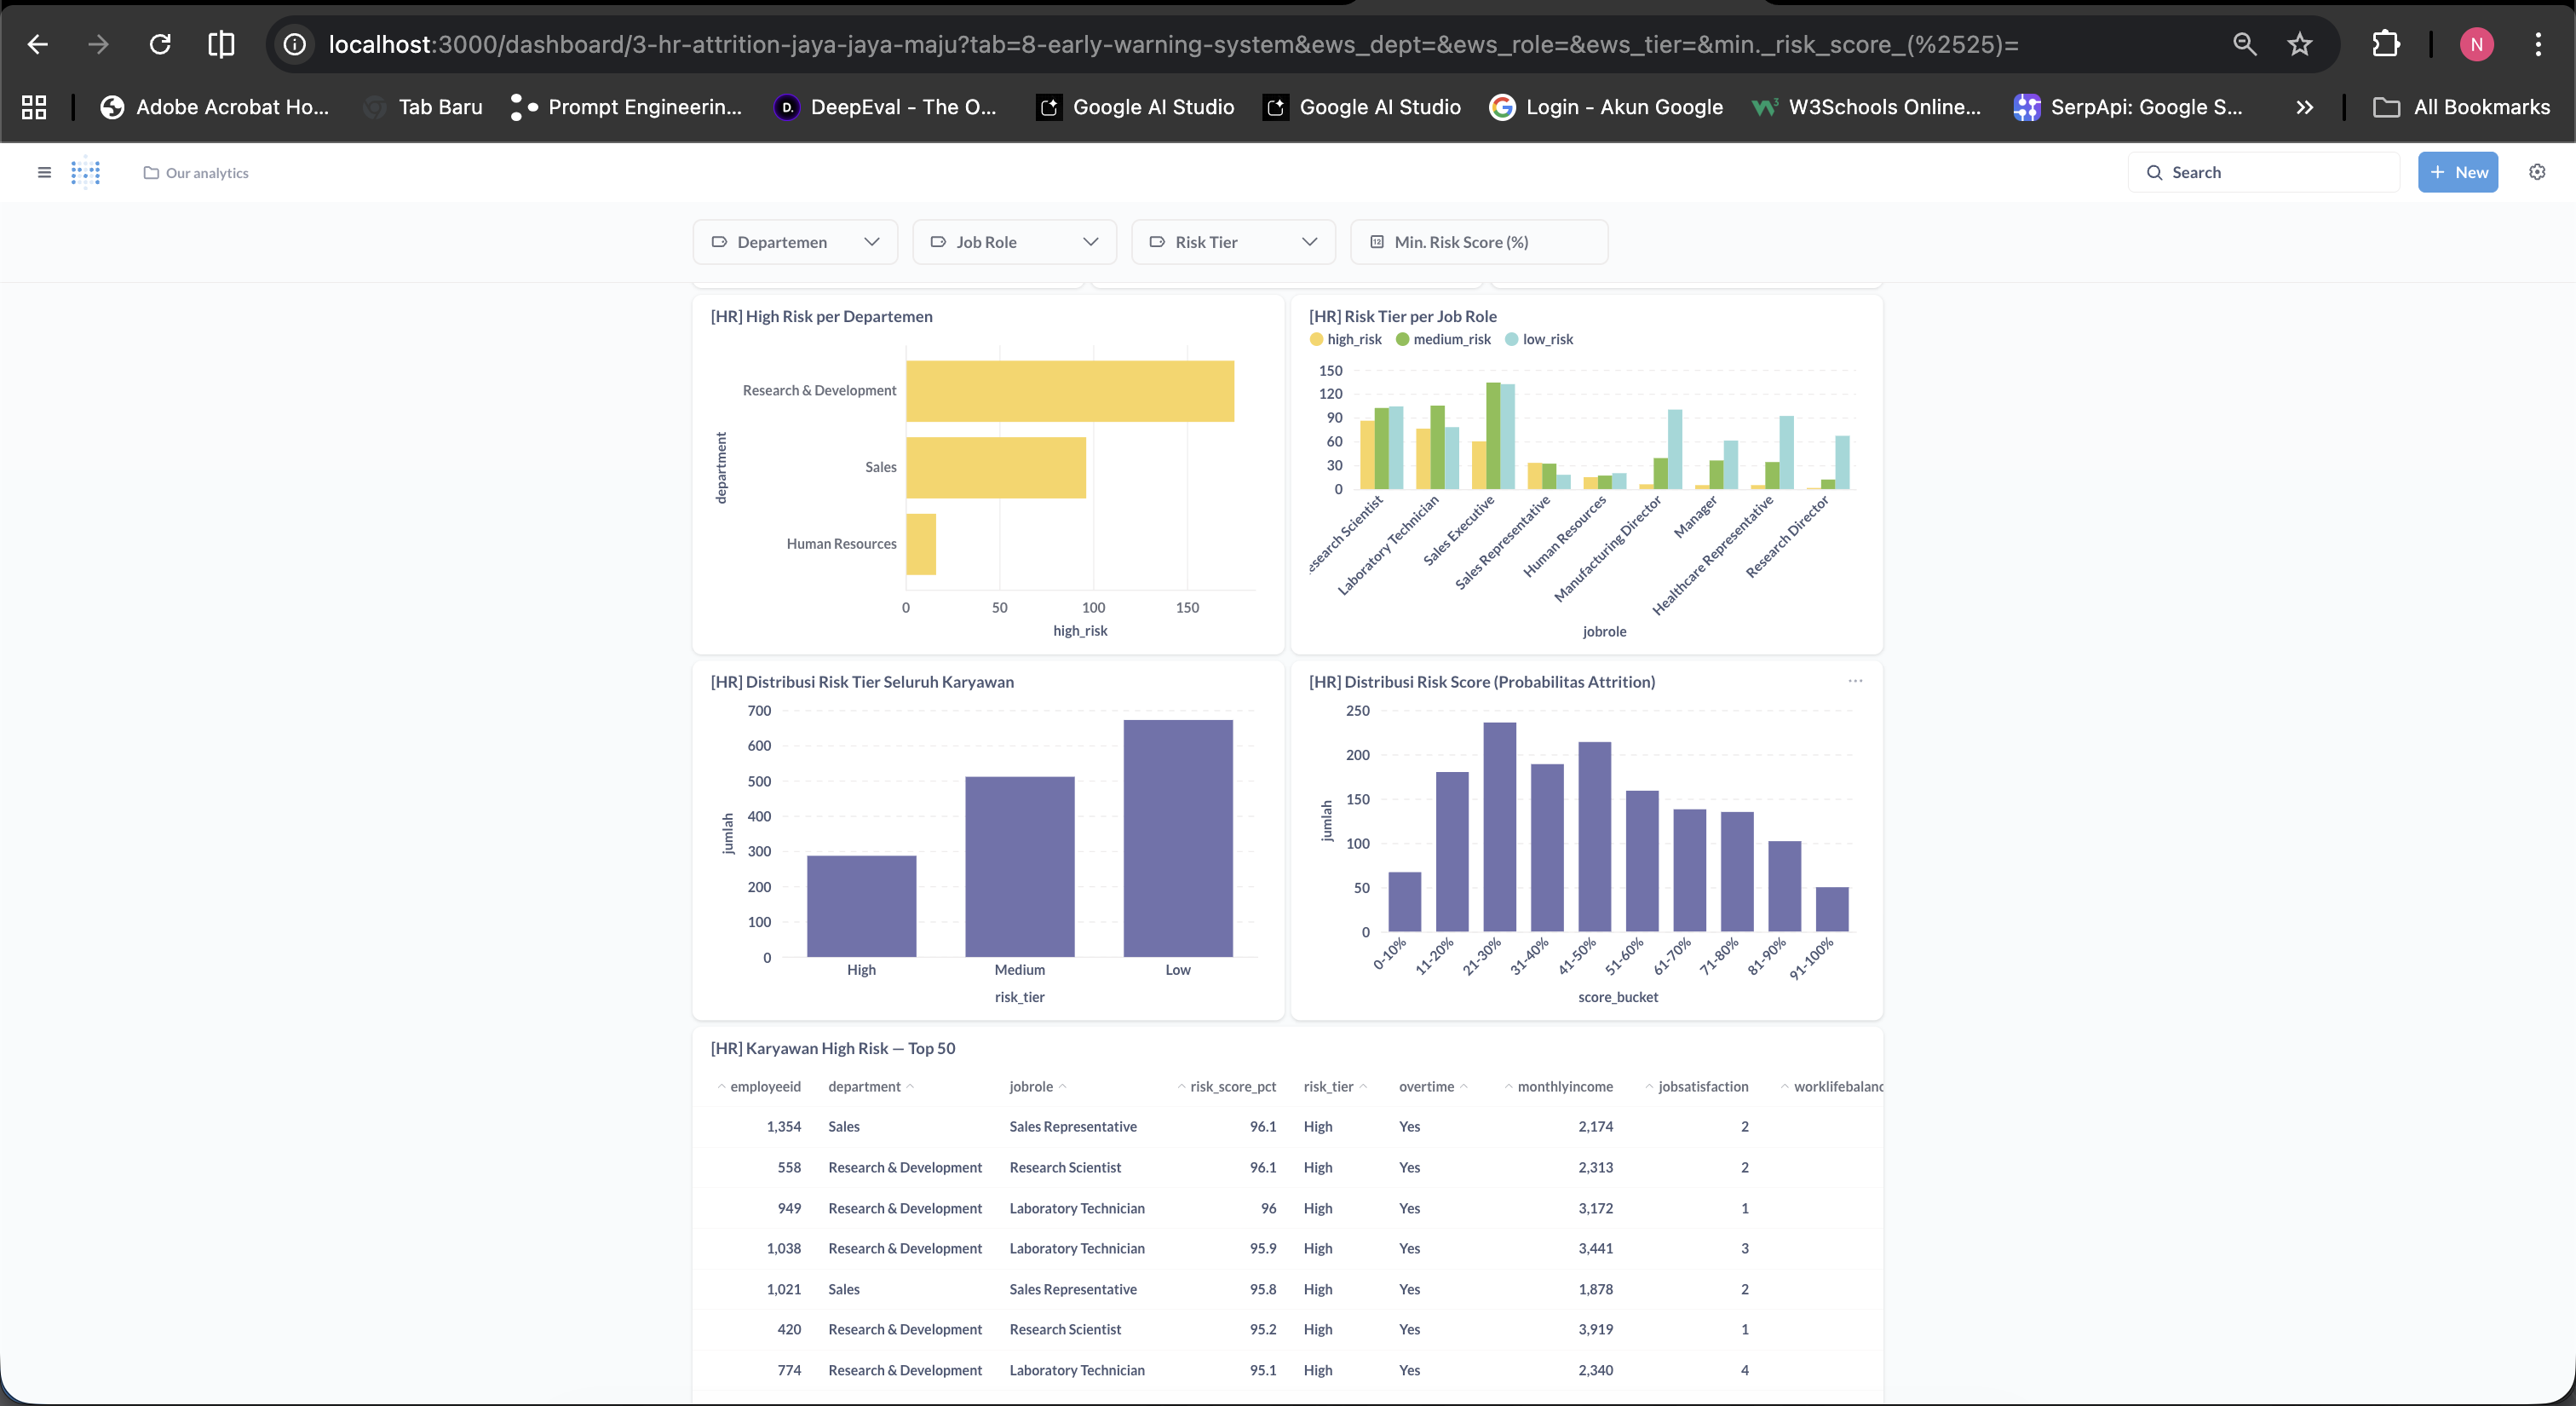Click the browser forward arrow

click(98, 44)
